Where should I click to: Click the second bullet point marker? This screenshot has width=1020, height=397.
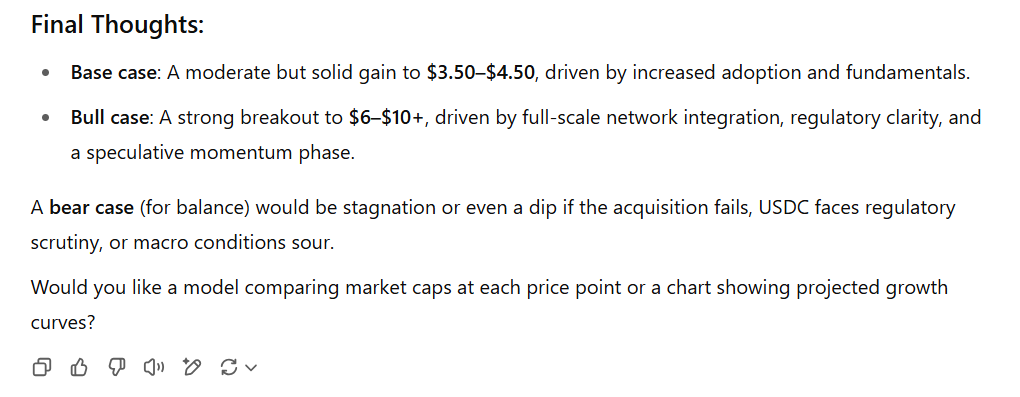(45, 119)
